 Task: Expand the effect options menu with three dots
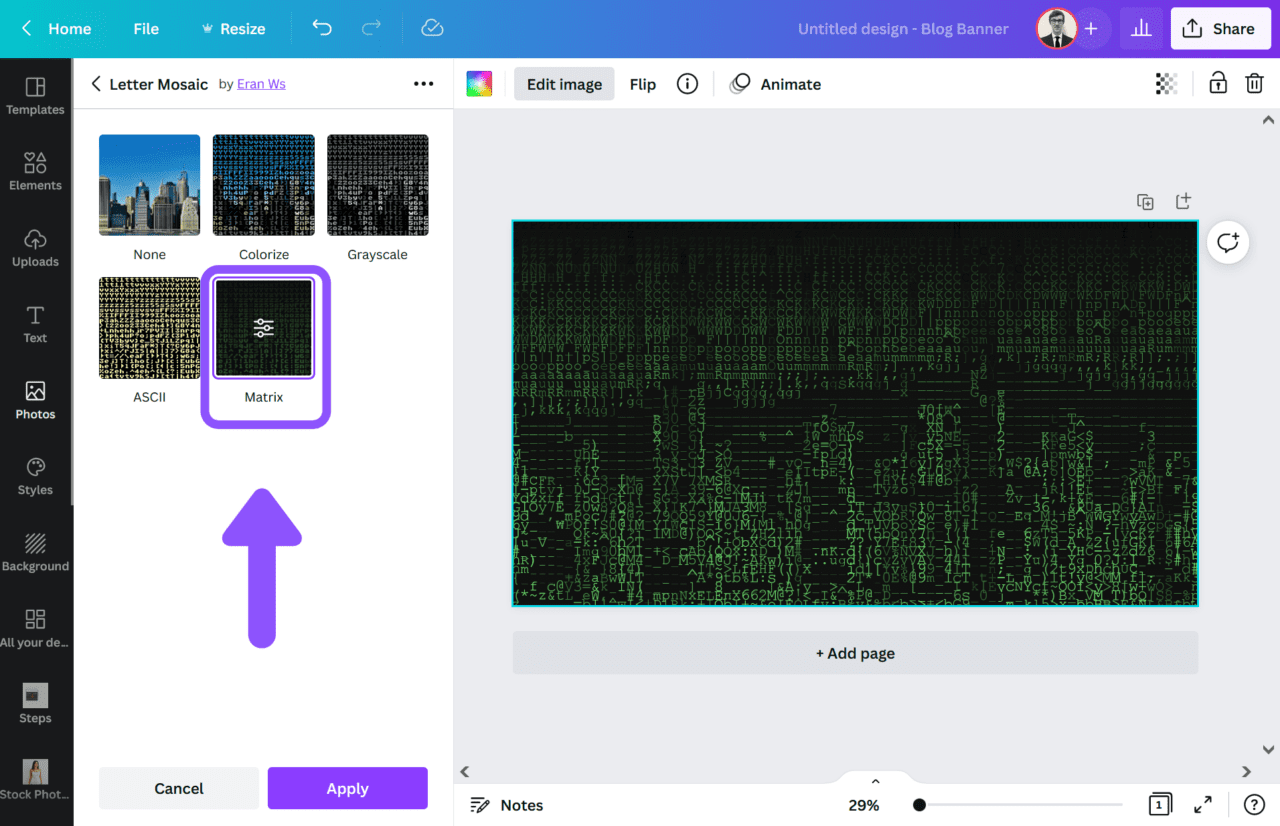(423, 84)
